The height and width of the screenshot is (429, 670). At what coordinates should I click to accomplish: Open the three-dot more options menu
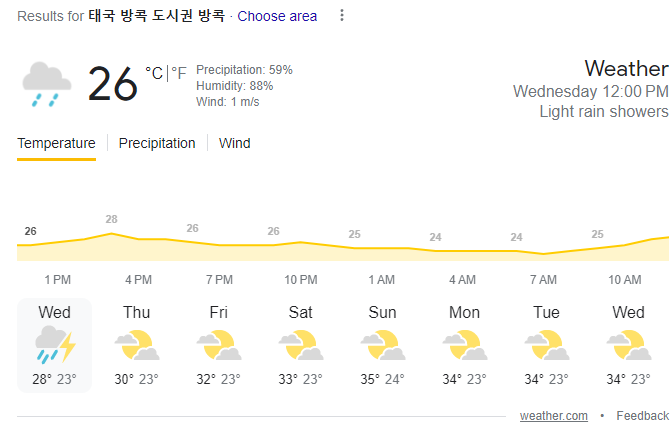[x=342, y=16]
